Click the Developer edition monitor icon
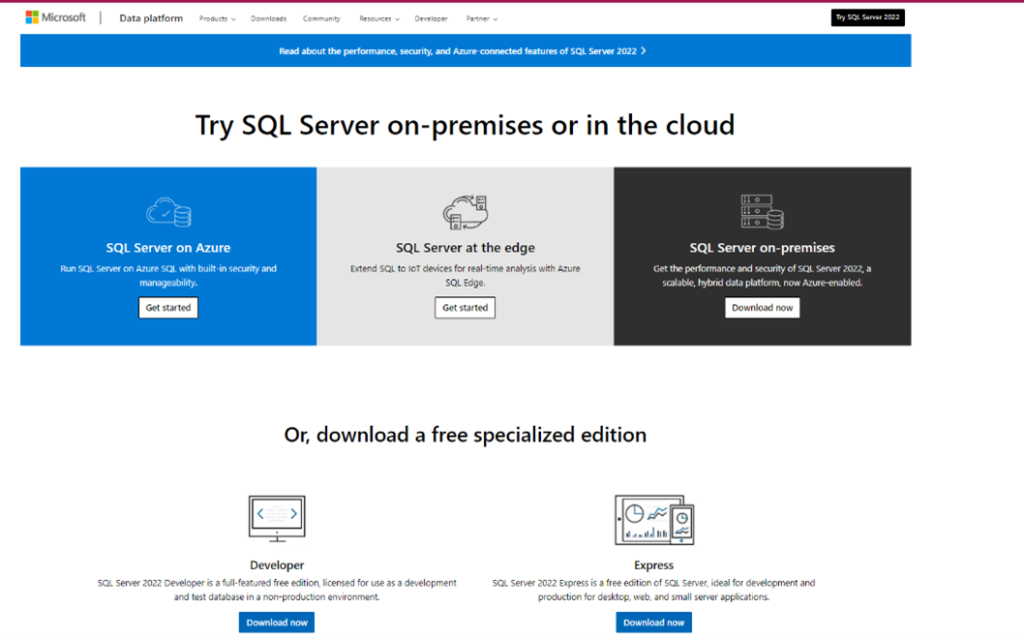Screen dimensions: 1024x639 point(277,519)
